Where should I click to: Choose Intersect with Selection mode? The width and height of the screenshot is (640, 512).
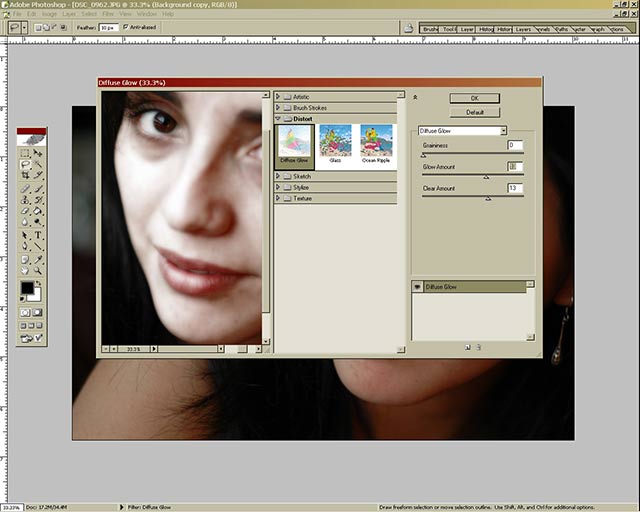coord(63,27)
